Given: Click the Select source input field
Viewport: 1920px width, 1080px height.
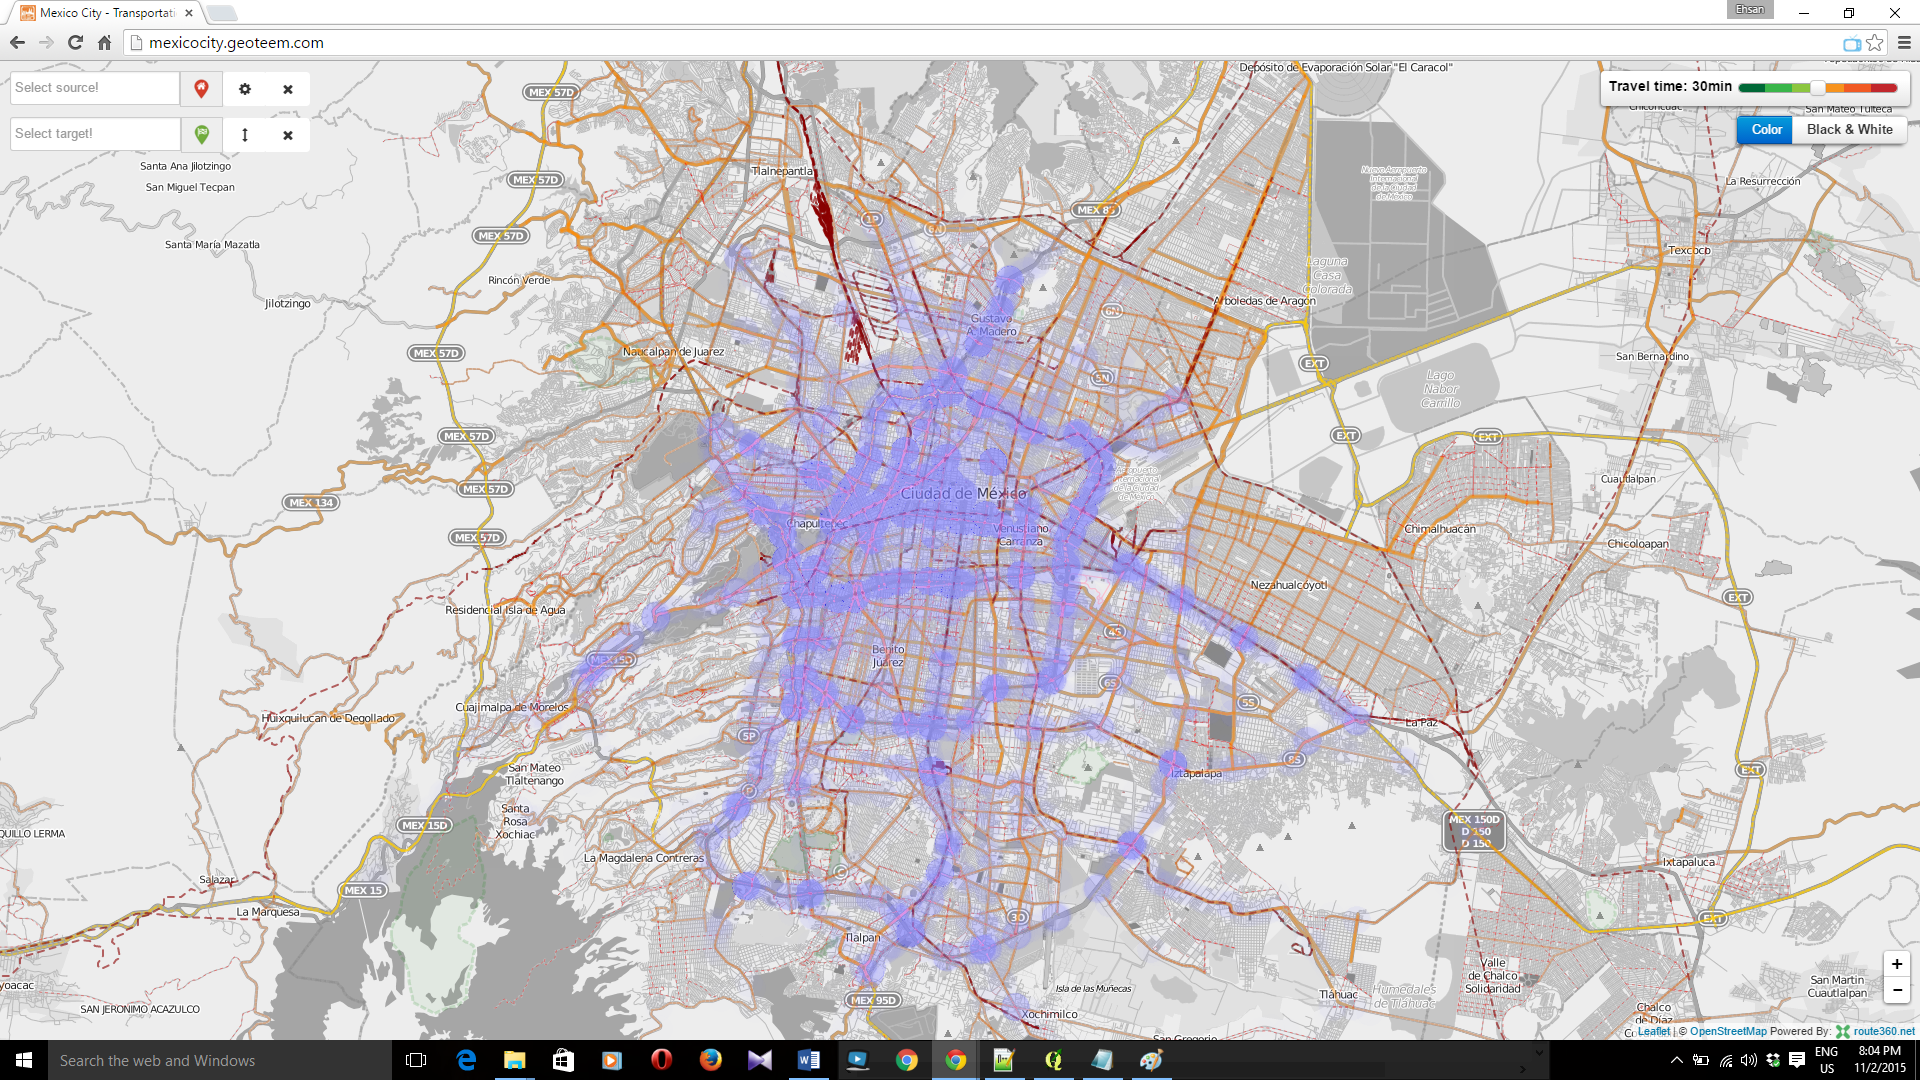Looking at the screenshot, I should pos(94,88).
